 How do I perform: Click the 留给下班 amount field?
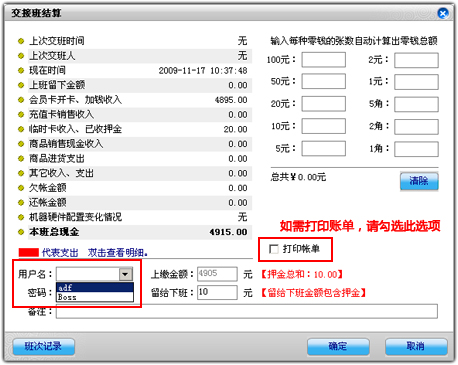[217, 292]
